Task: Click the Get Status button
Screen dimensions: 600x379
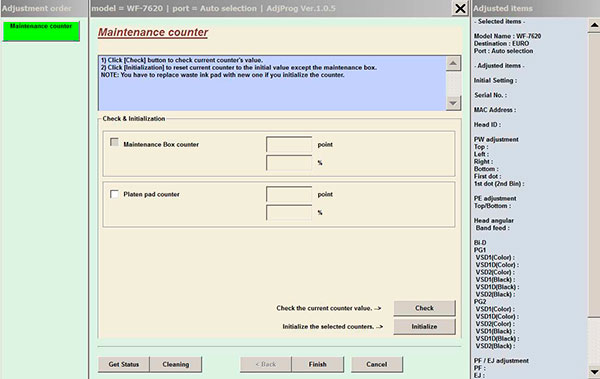Action: pyautogui.click(x=124, y=364)
